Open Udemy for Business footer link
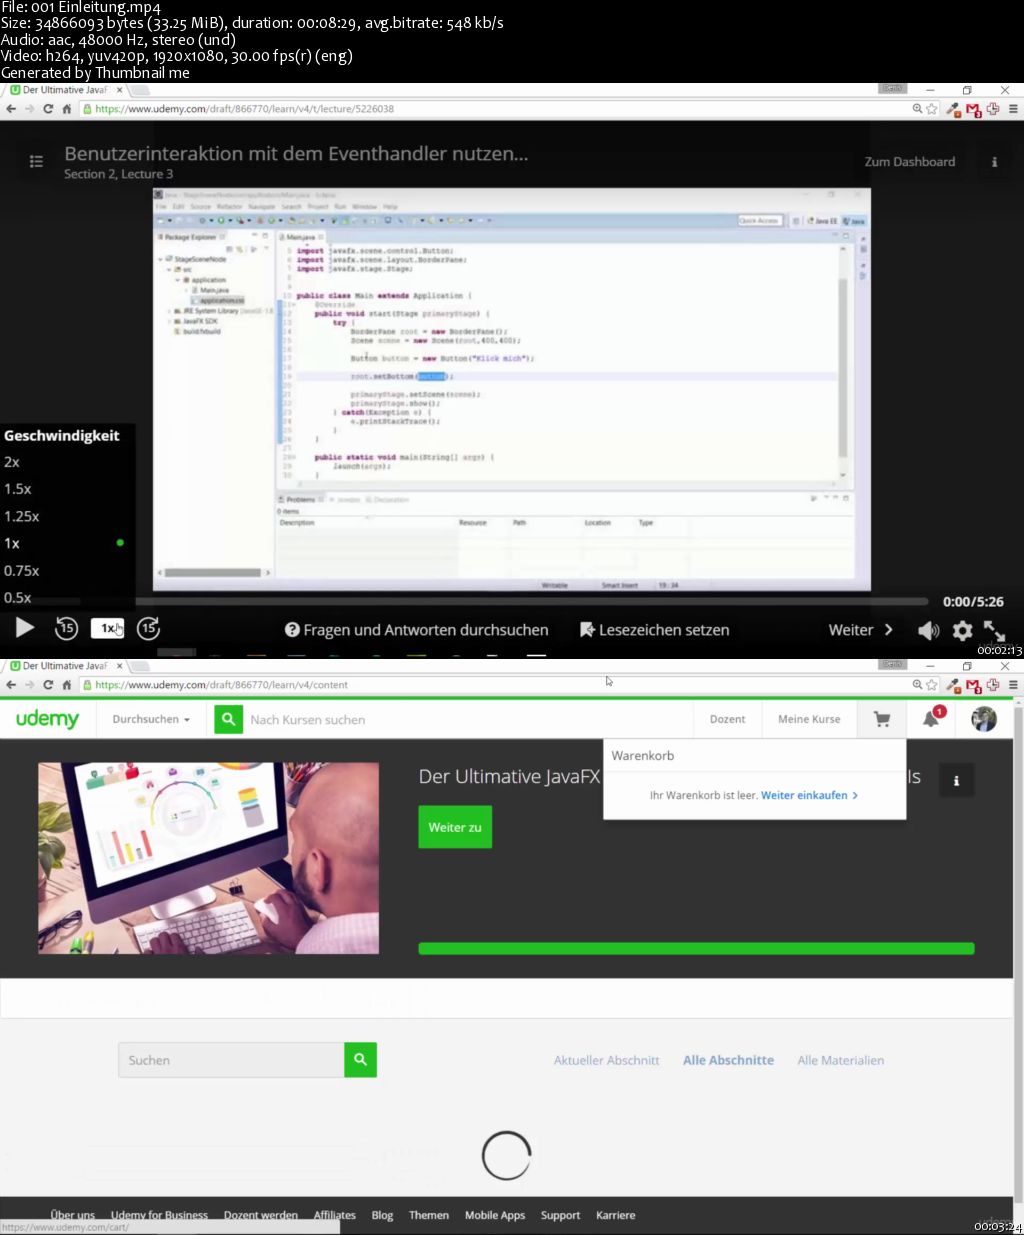Image resolution: width=1024 pixels, height=1235 pixels. (x=159, y=1215)
